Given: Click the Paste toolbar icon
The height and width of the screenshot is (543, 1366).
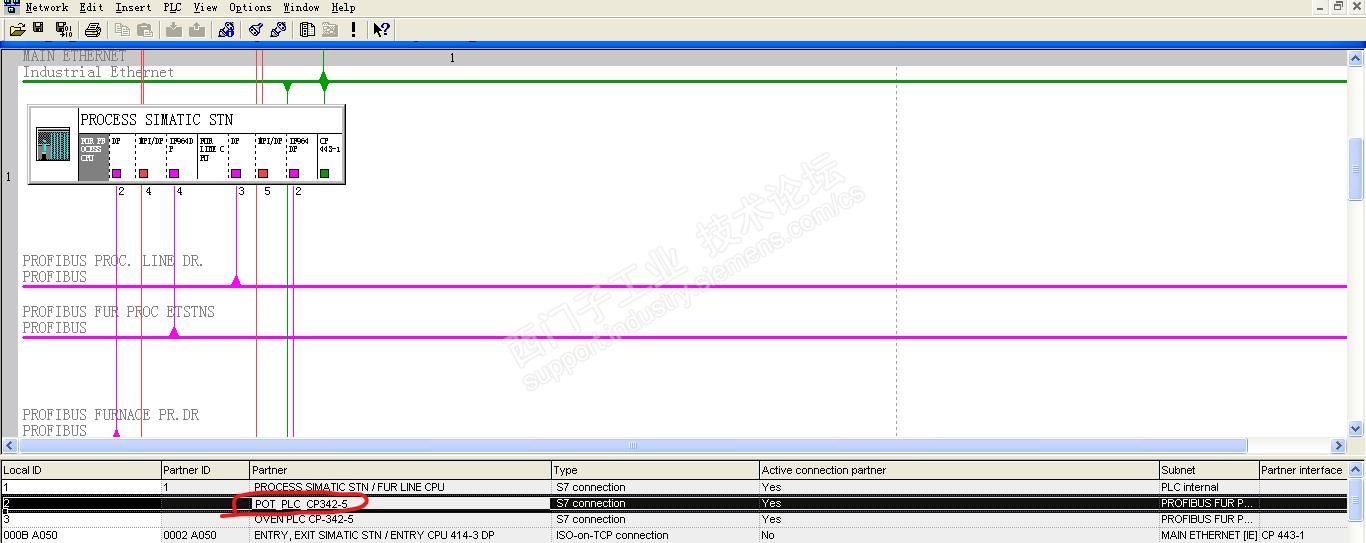Looking at the screenshot, I should coord(144,30).
